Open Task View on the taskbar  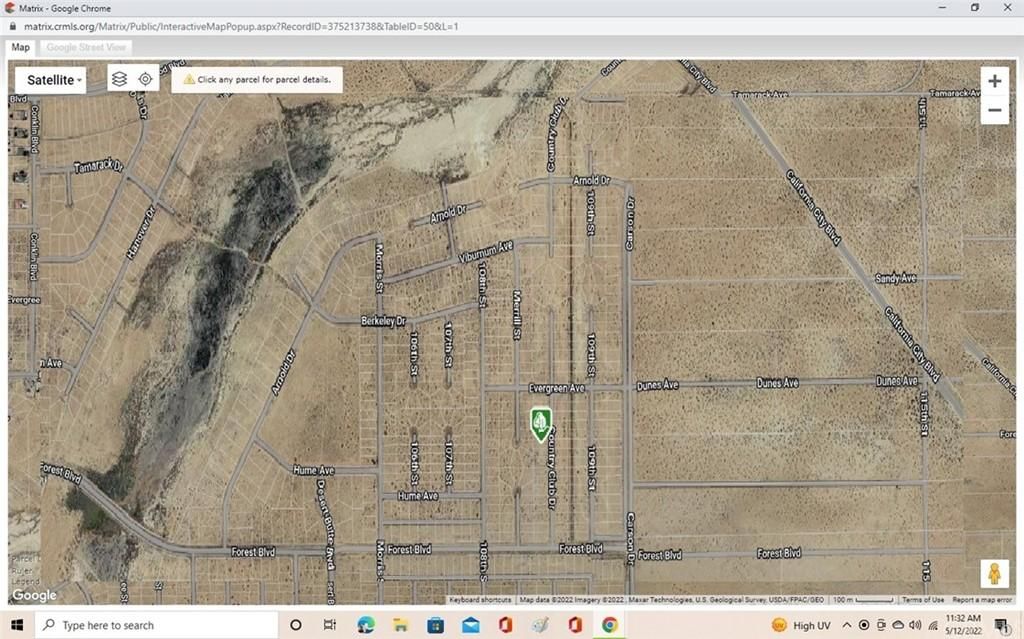330,625
